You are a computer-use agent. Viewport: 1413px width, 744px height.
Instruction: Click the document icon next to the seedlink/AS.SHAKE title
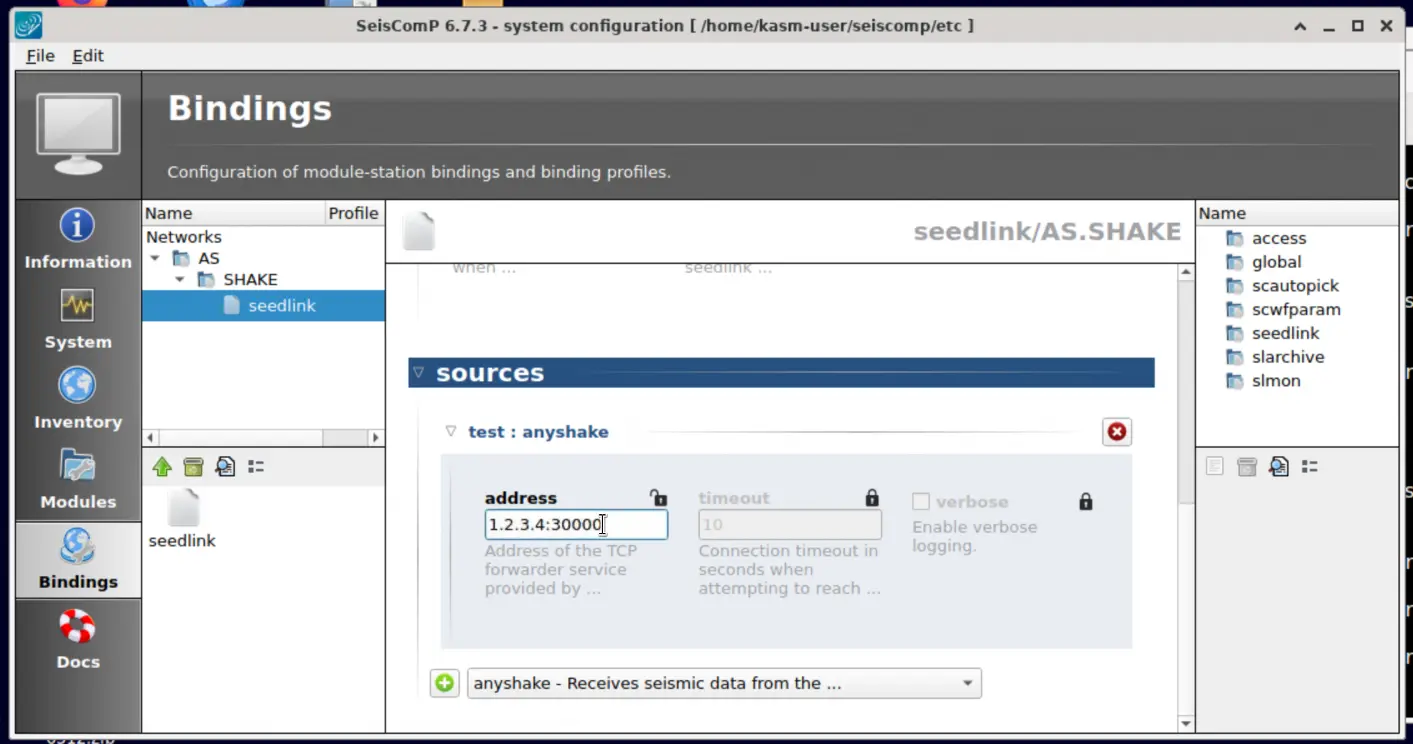pyautogui.click(x=419, y=231)
